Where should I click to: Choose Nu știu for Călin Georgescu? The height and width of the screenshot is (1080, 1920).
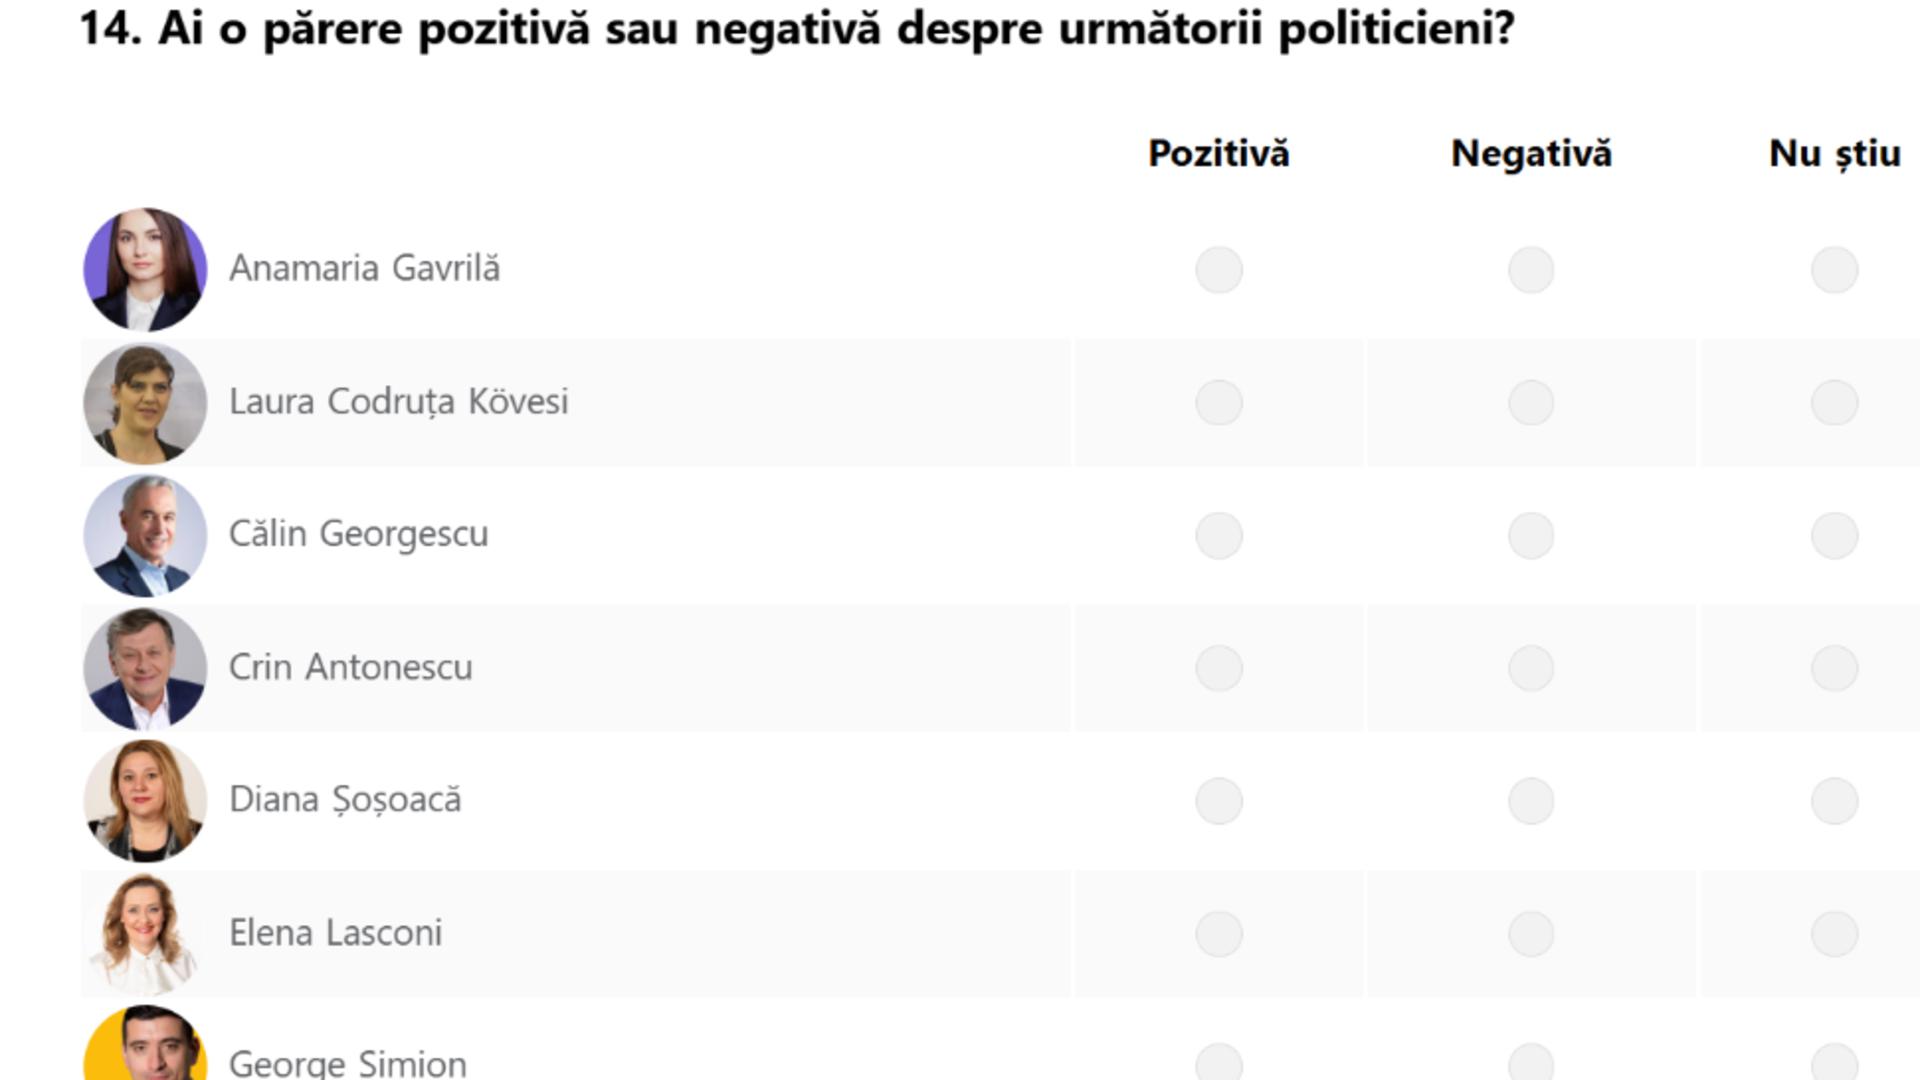(x=1835, y=534)
